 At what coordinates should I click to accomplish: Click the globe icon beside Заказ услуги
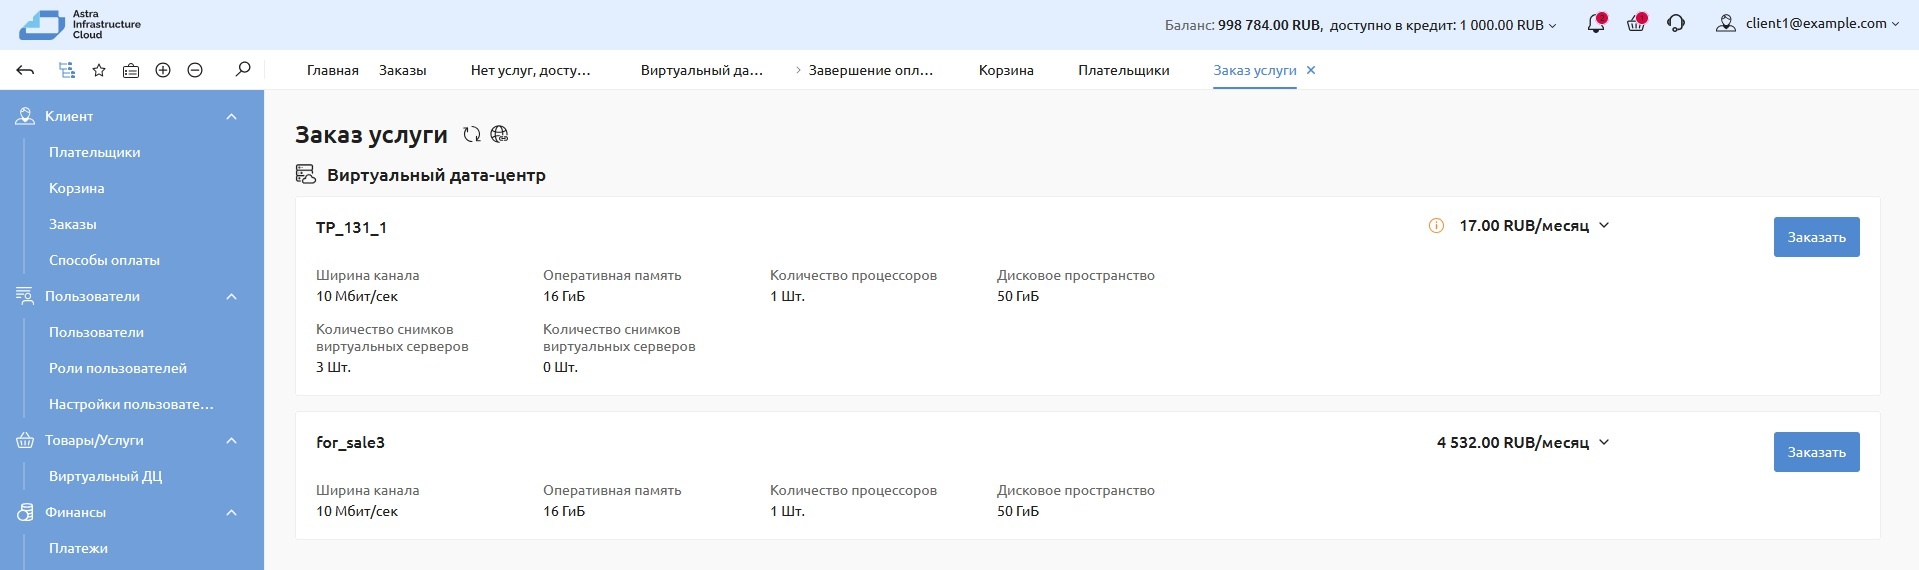point(500,134)
